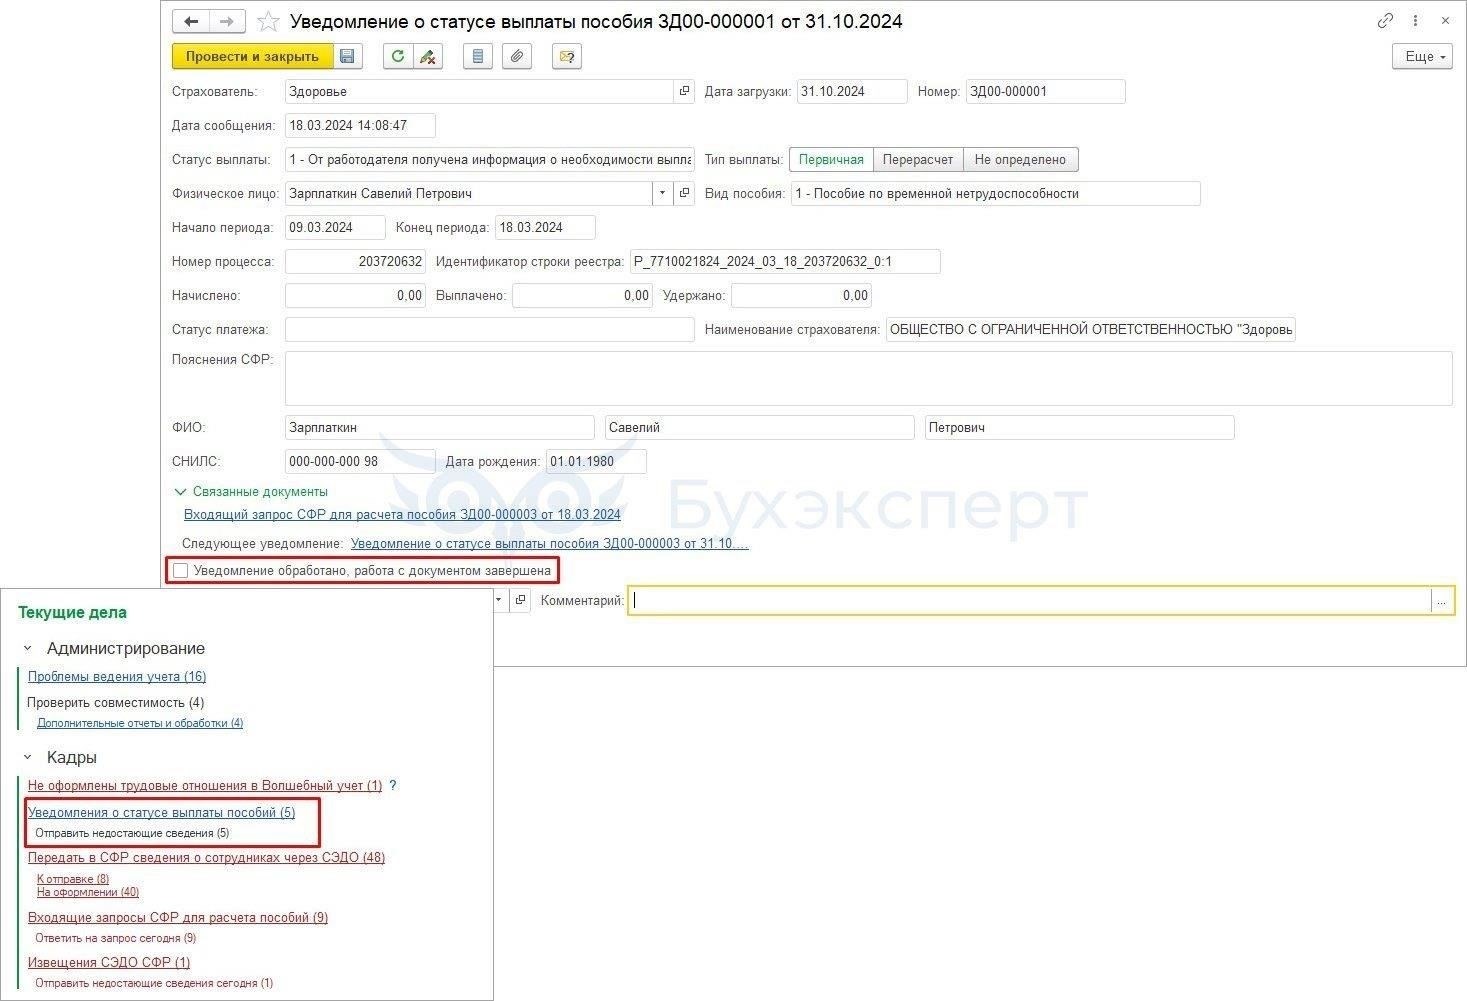This screenshot has height=1001, width=1467.
Task: Click the Выплачено amount field
Action: [582, 295]
